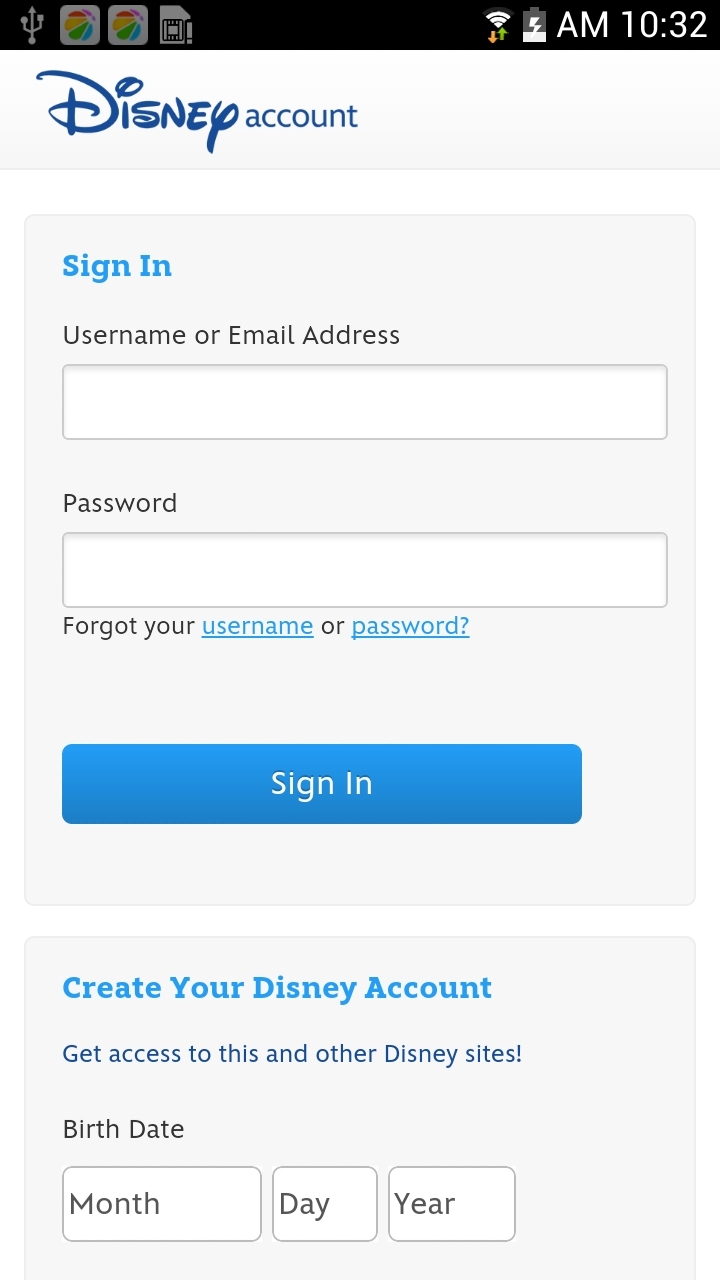Focus the Username or Email Address field
Screen dimensions: 720x1280
pos(365,402)
